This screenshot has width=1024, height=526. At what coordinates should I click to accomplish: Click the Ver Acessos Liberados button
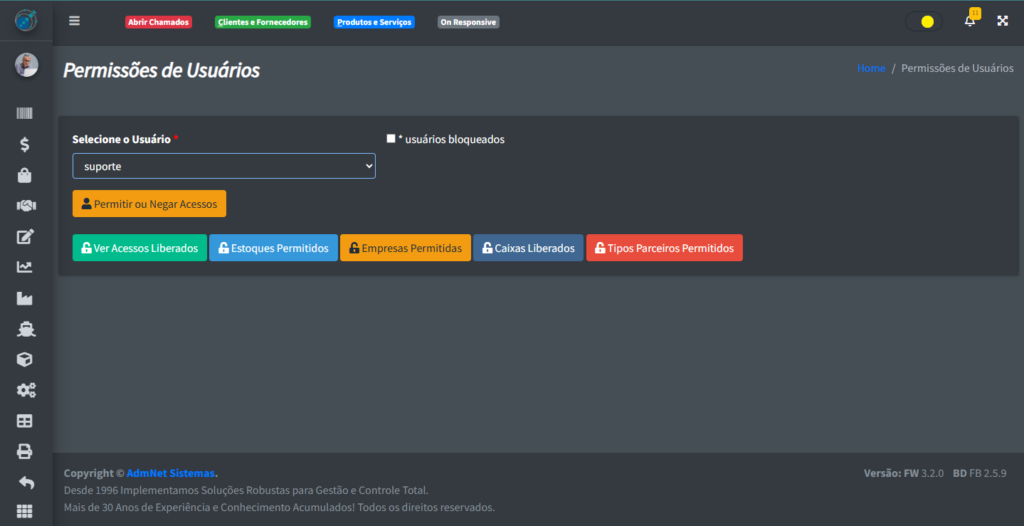[x=139, y=248]
